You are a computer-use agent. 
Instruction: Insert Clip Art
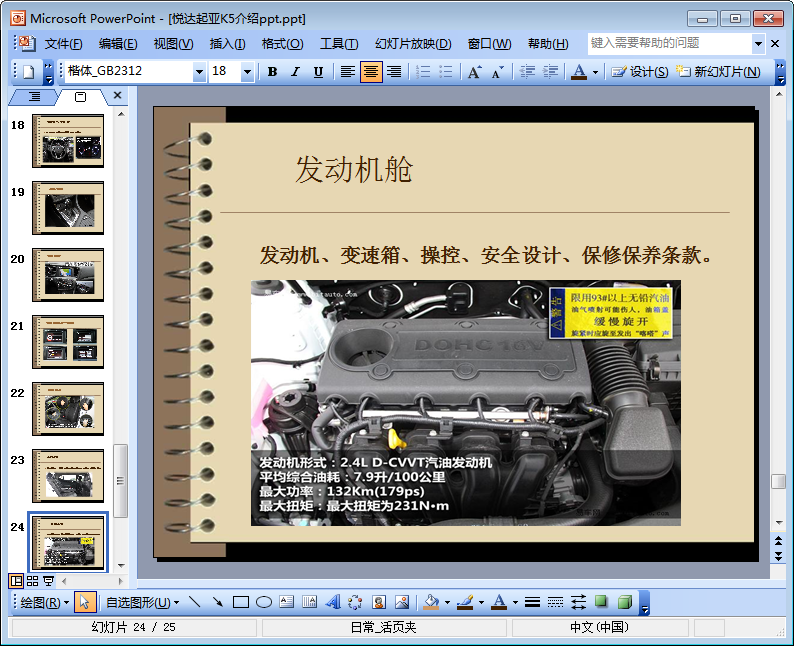click(x=379, y=602)
